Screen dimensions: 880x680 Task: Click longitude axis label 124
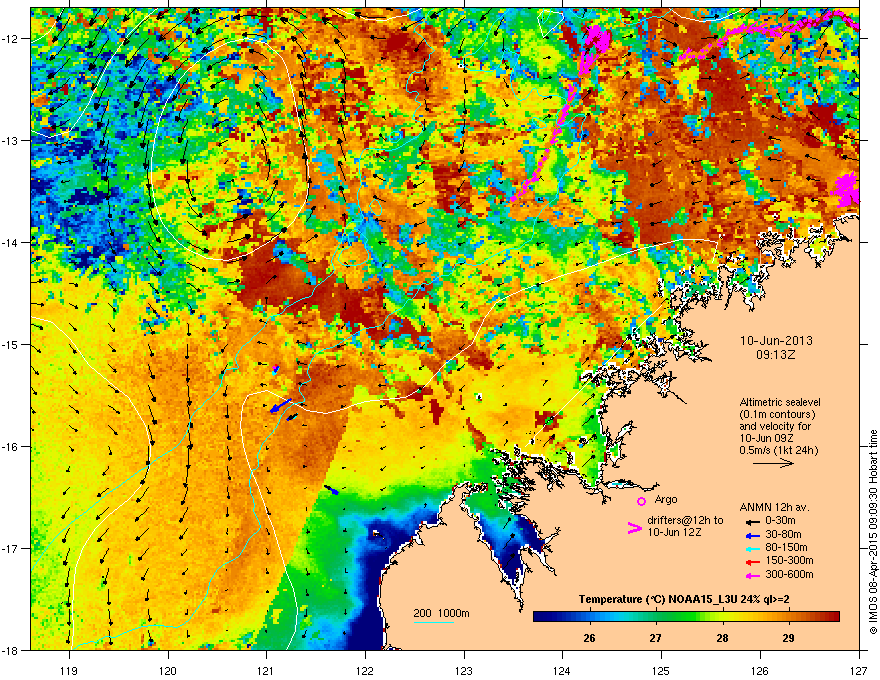coord(563,670)
